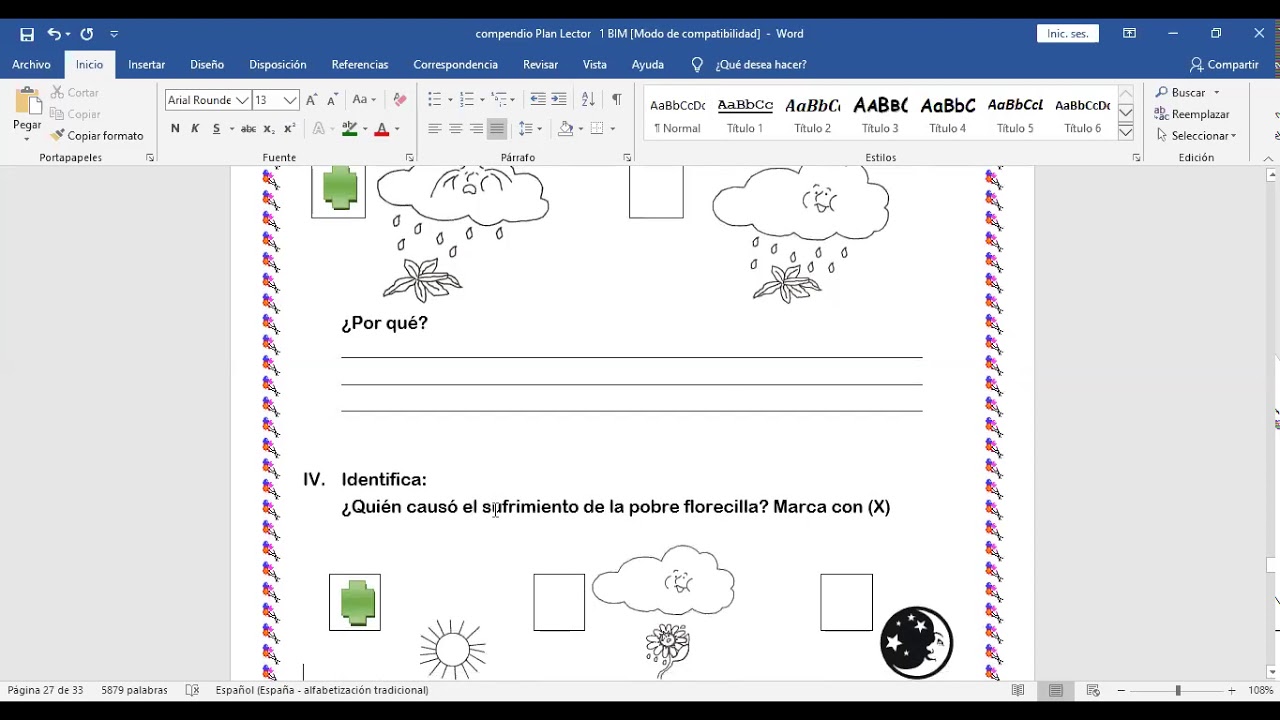
Task: Align text to the left
Action: (435, 128)
